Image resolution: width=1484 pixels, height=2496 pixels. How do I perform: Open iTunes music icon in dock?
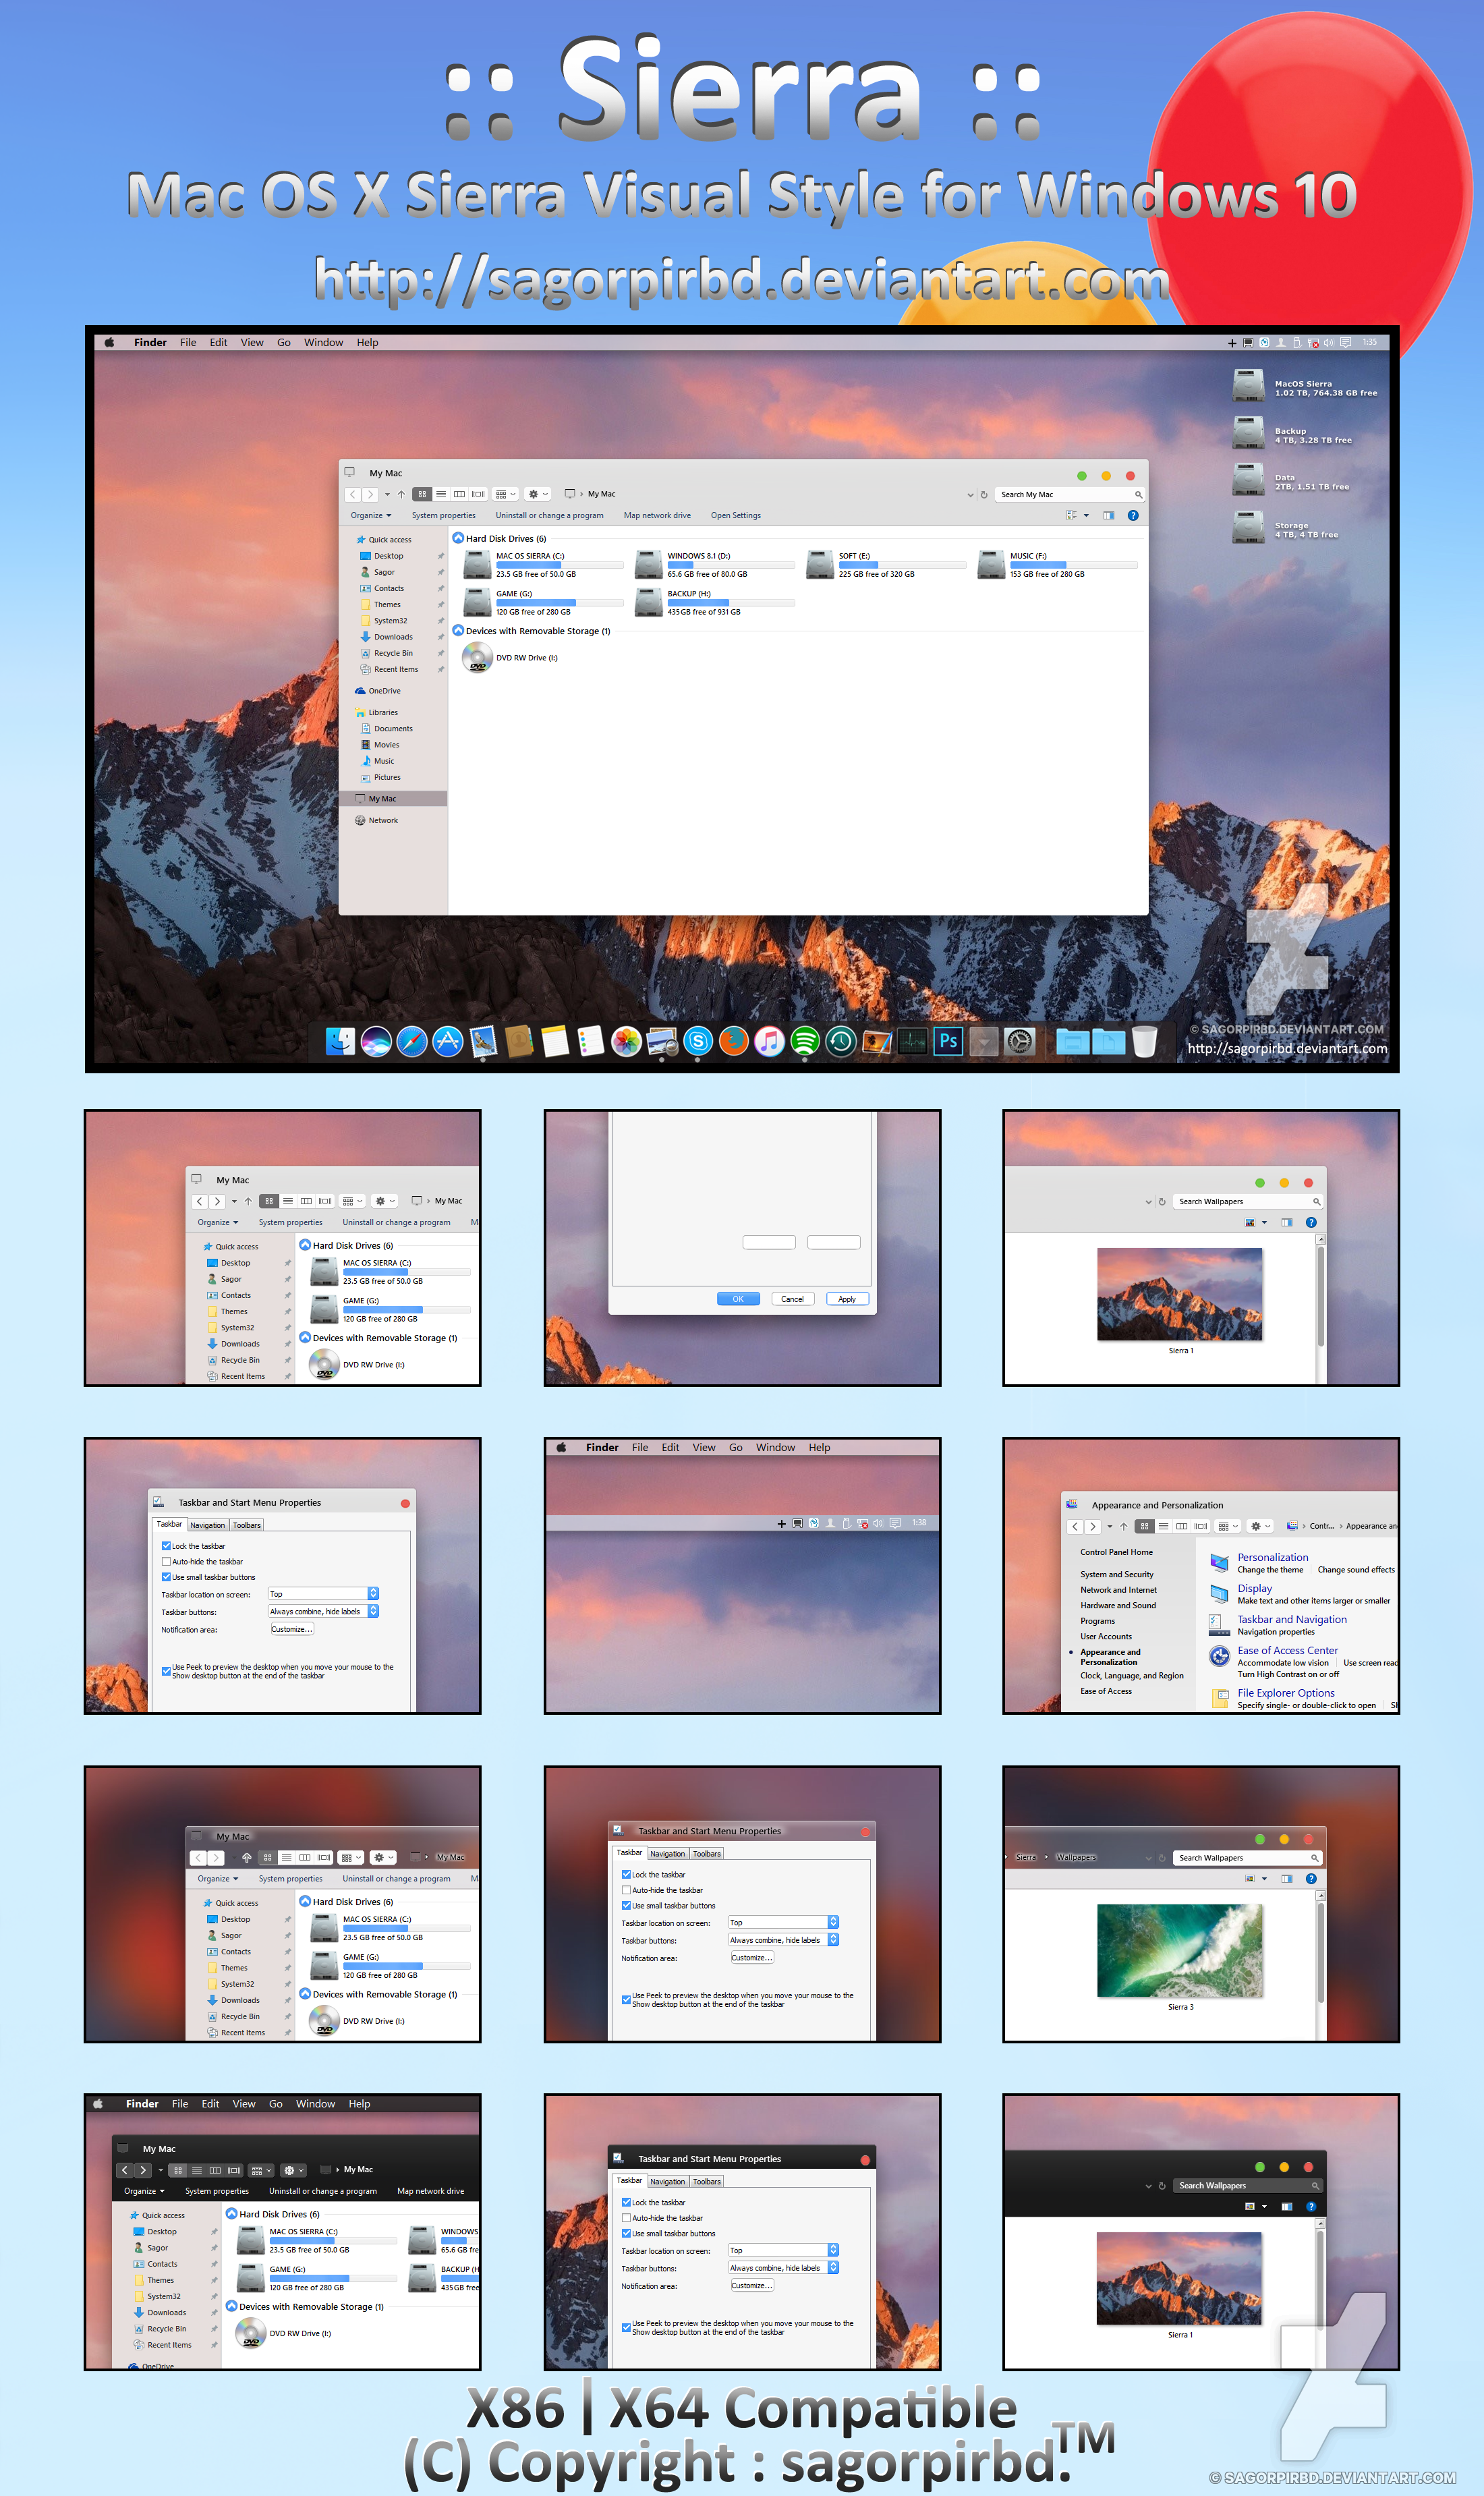[x=769, y=1041]
